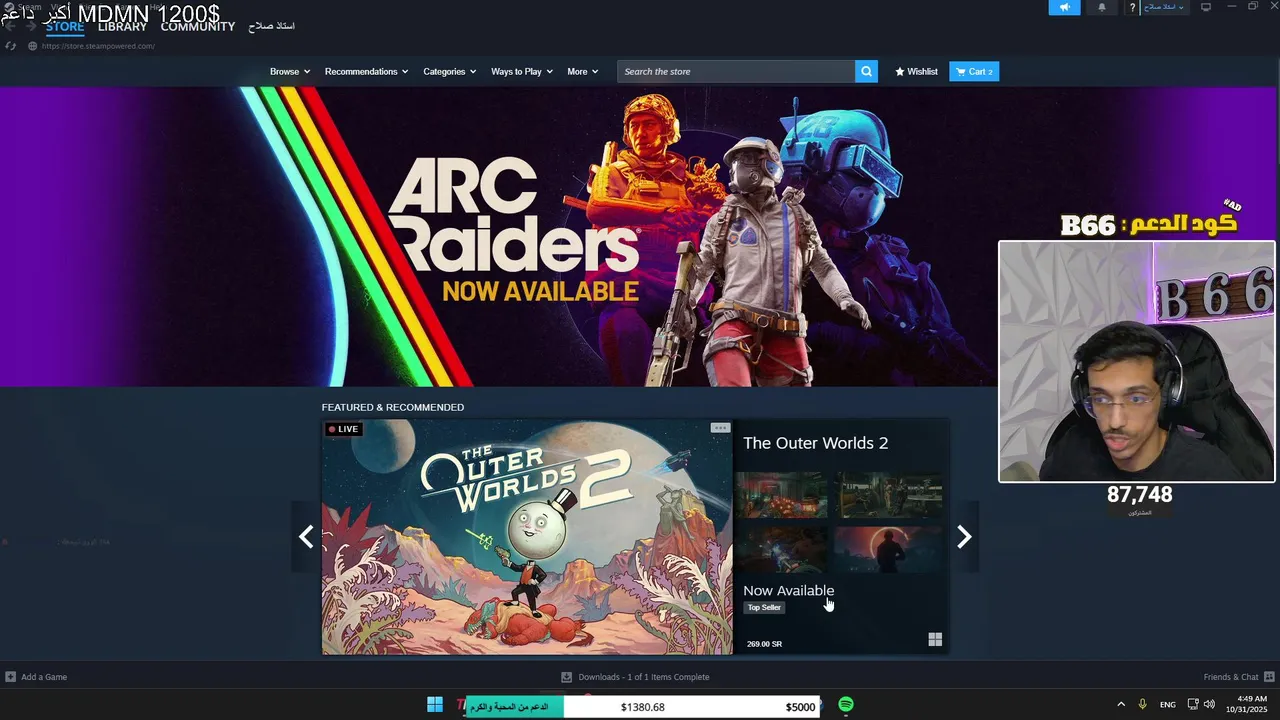
Task: Show next featured game
Action: click(x=964, y=537)
